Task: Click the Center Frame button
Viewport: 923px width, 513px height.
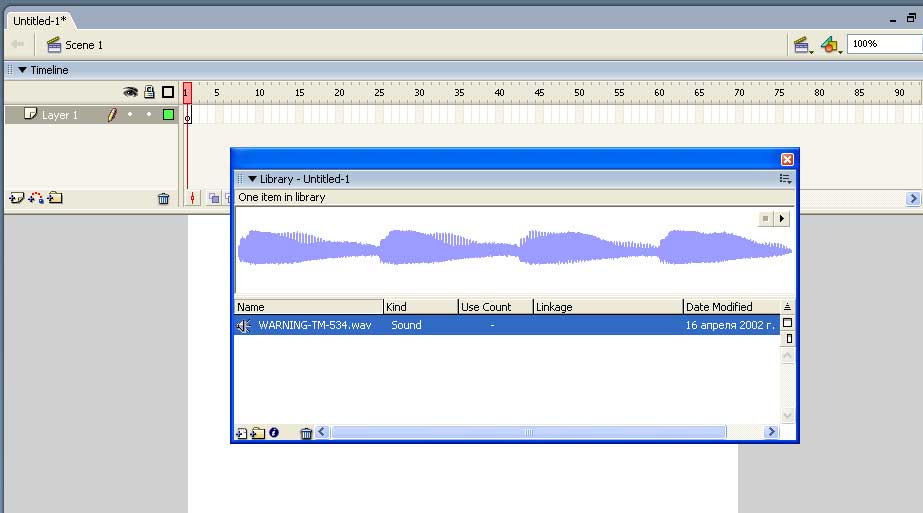Action: click(x=192, y=198)
